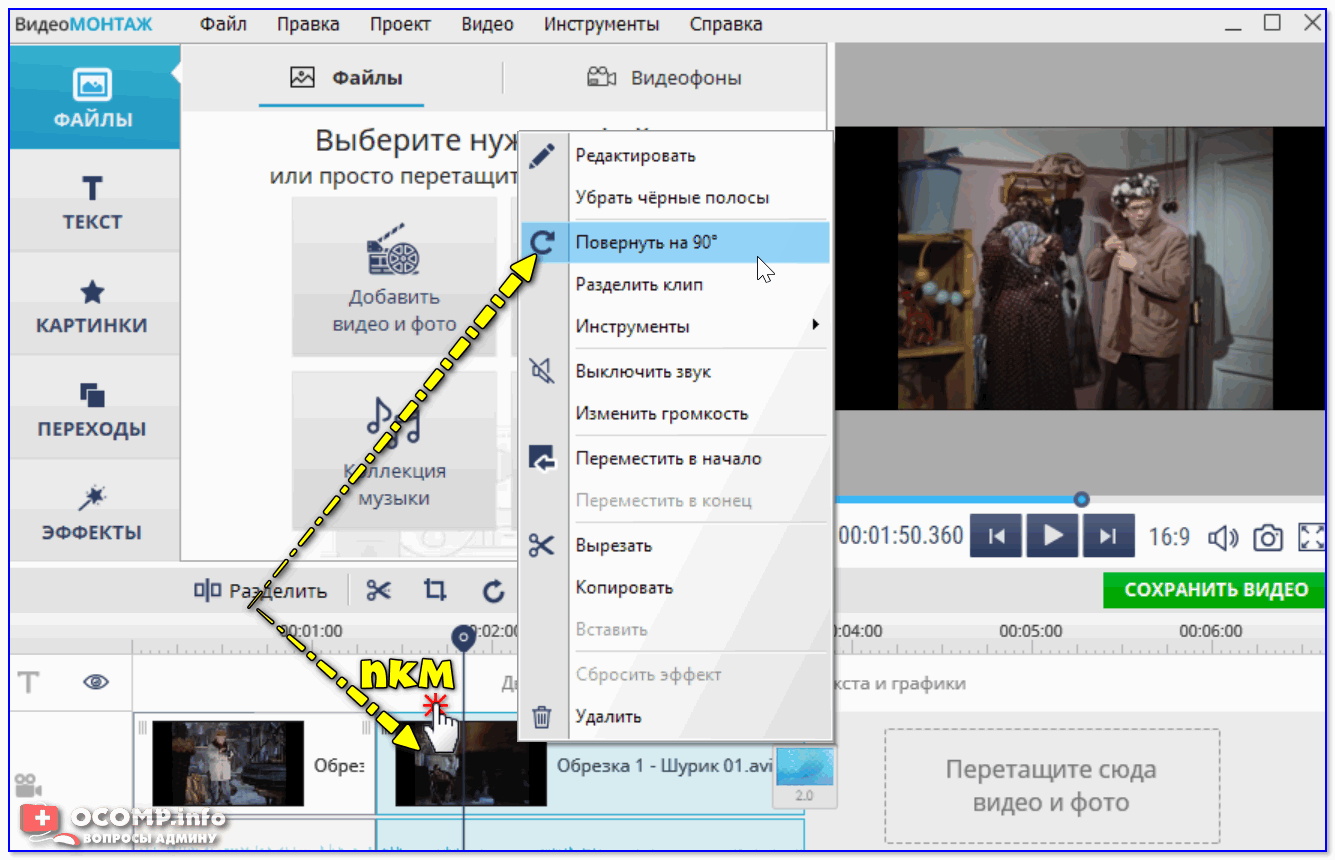Choose Редактировать in the context menu

(635, 156)
